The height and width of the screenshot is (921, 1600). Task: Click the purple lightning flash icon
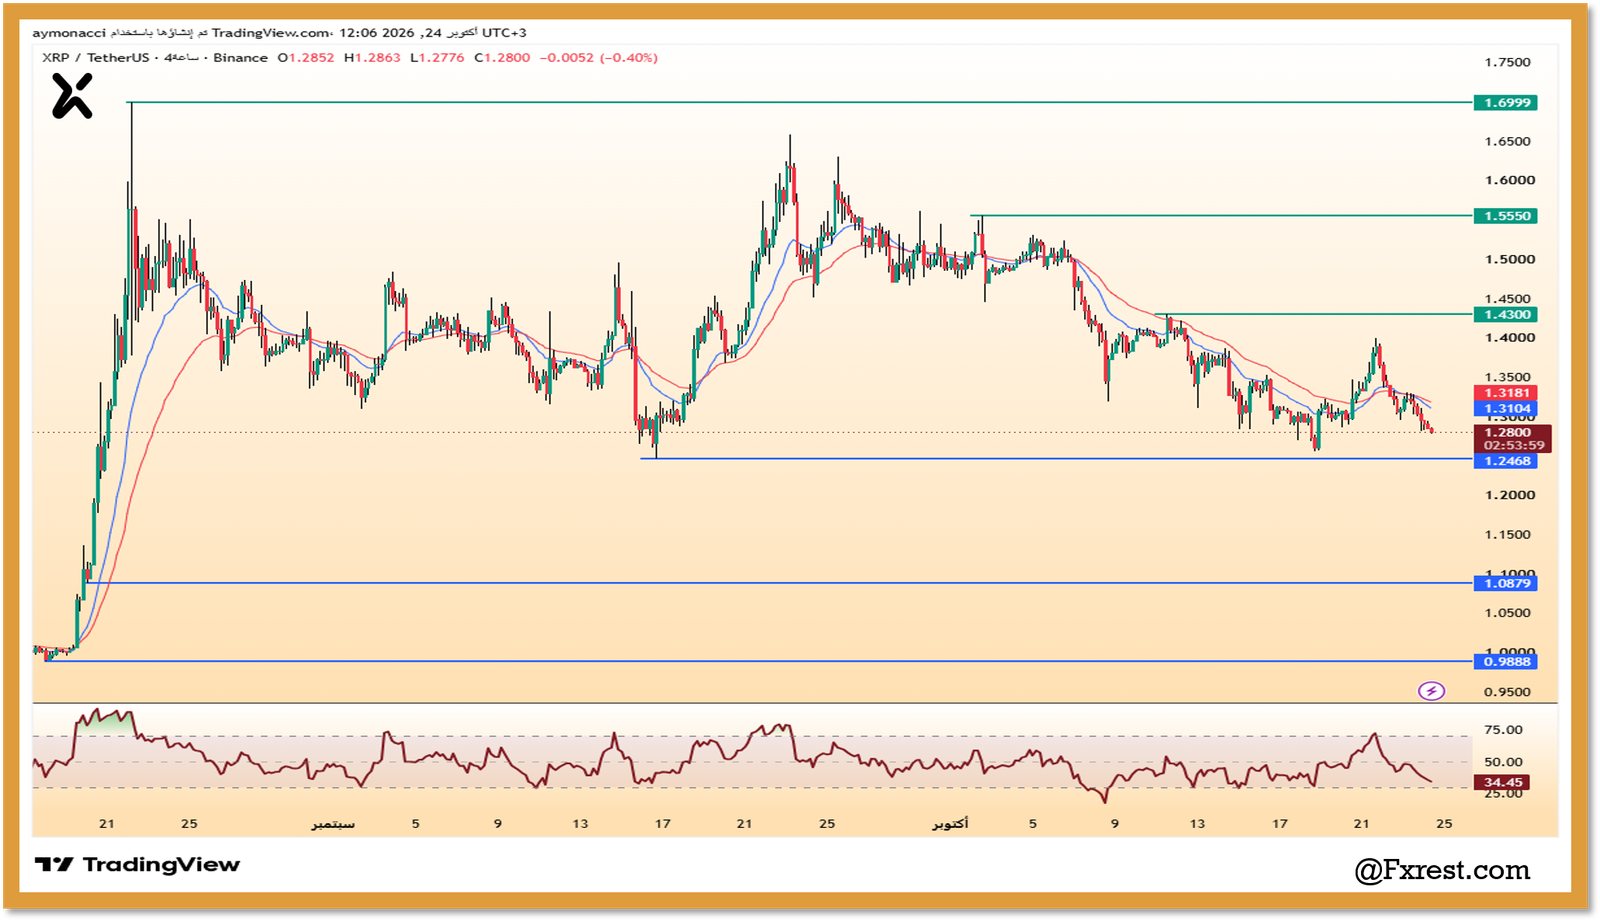click(x=1431, y=691)
